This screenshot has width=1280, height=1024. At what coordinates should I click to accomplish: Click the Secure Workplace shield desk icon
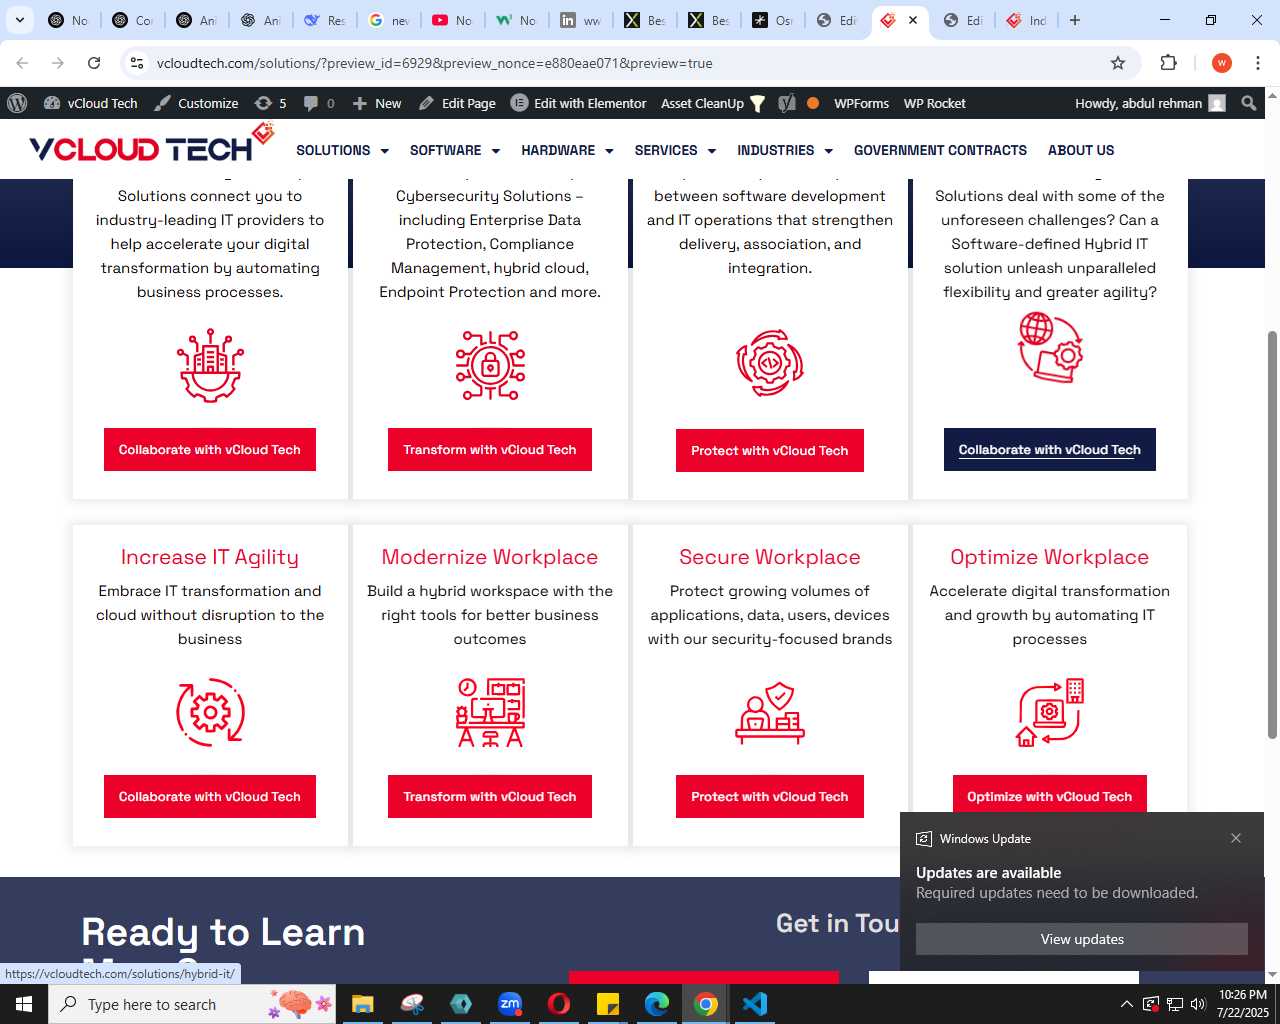(x=770, y=713)
